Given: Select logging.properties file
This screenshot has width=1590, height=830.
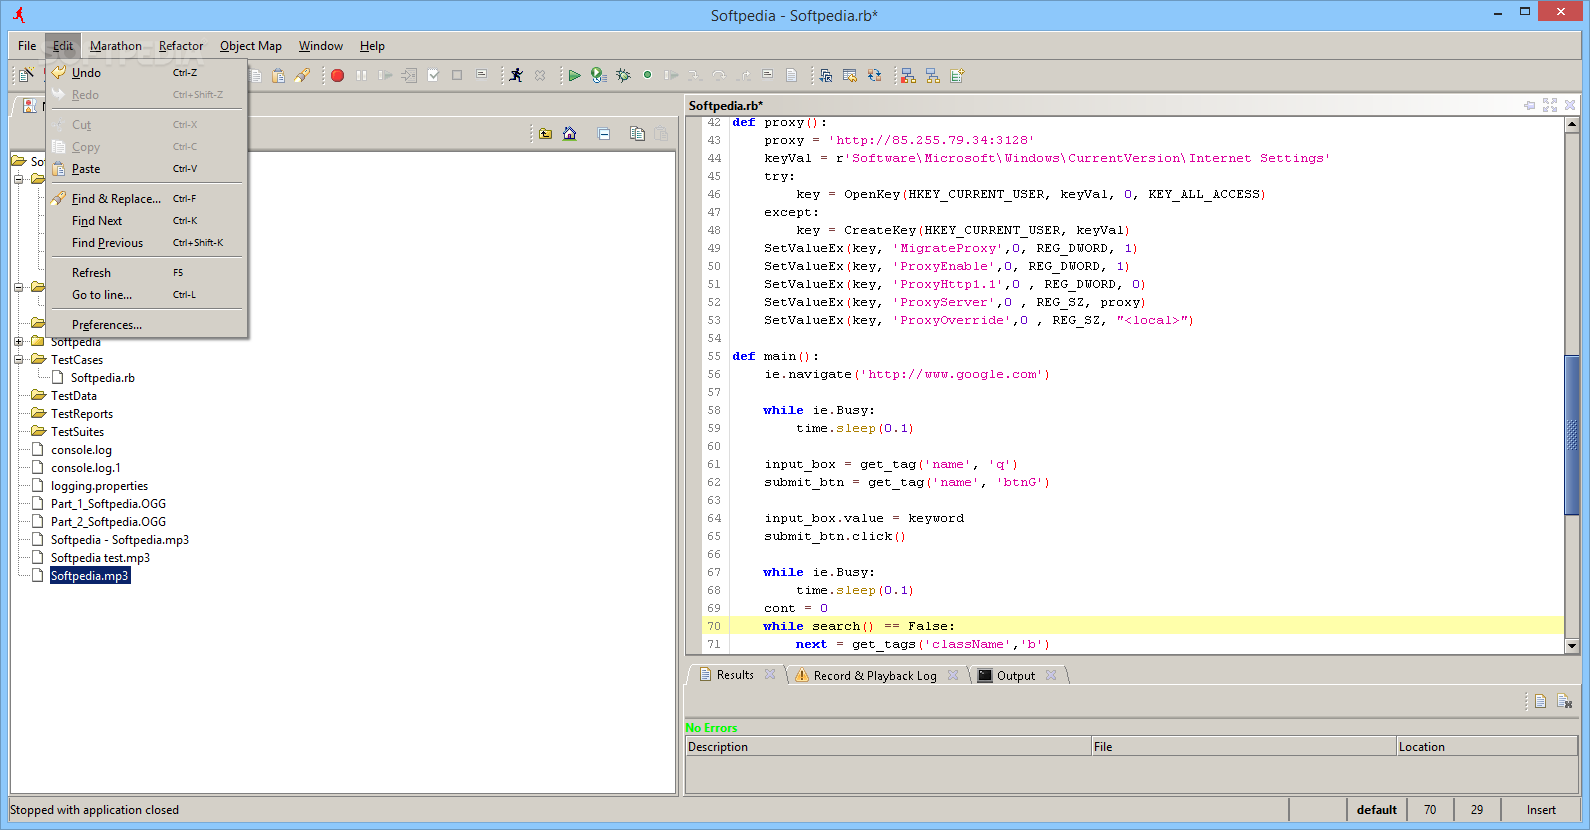Looking at the screenshot, I should pyautogui.click(x=99, y=486).
